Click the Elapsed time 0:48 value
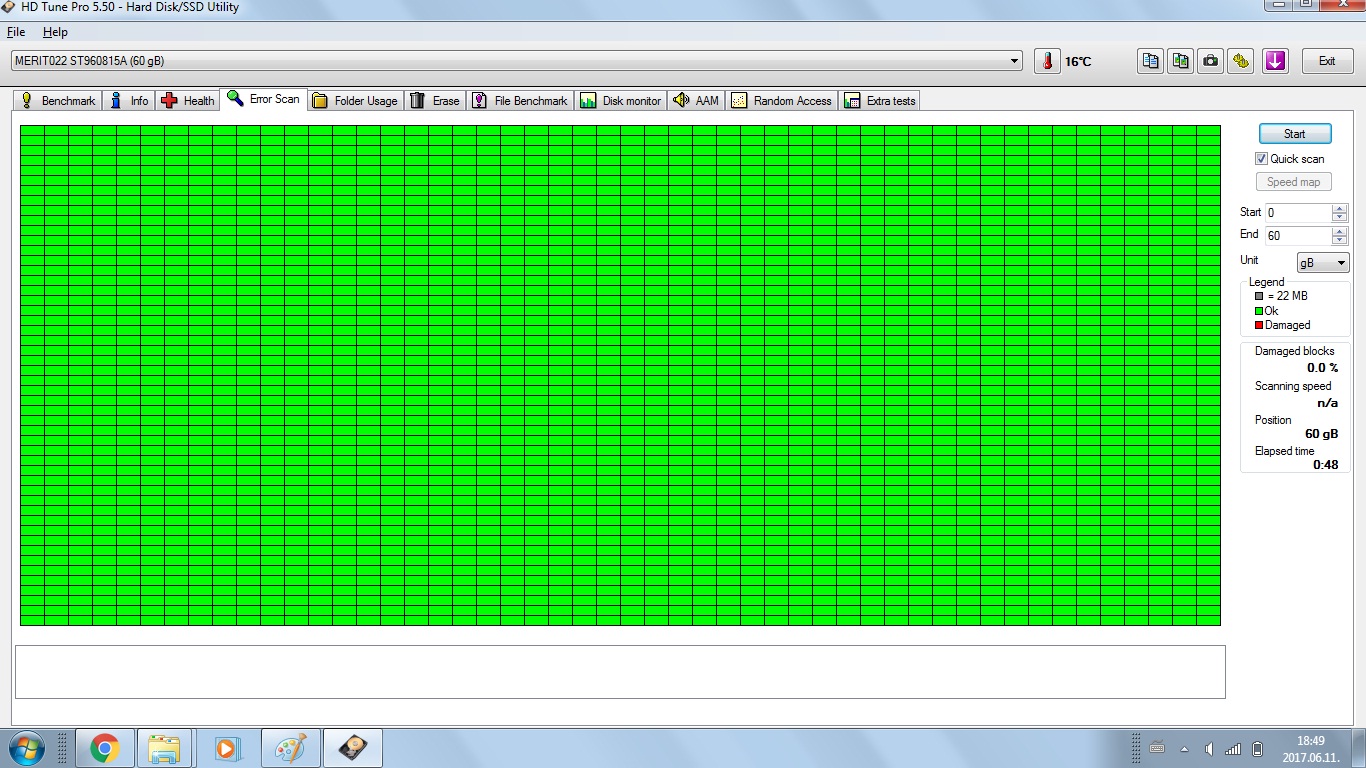Image resolution: width=1366 pixels, height=768 pixels. click(1325, 465)
